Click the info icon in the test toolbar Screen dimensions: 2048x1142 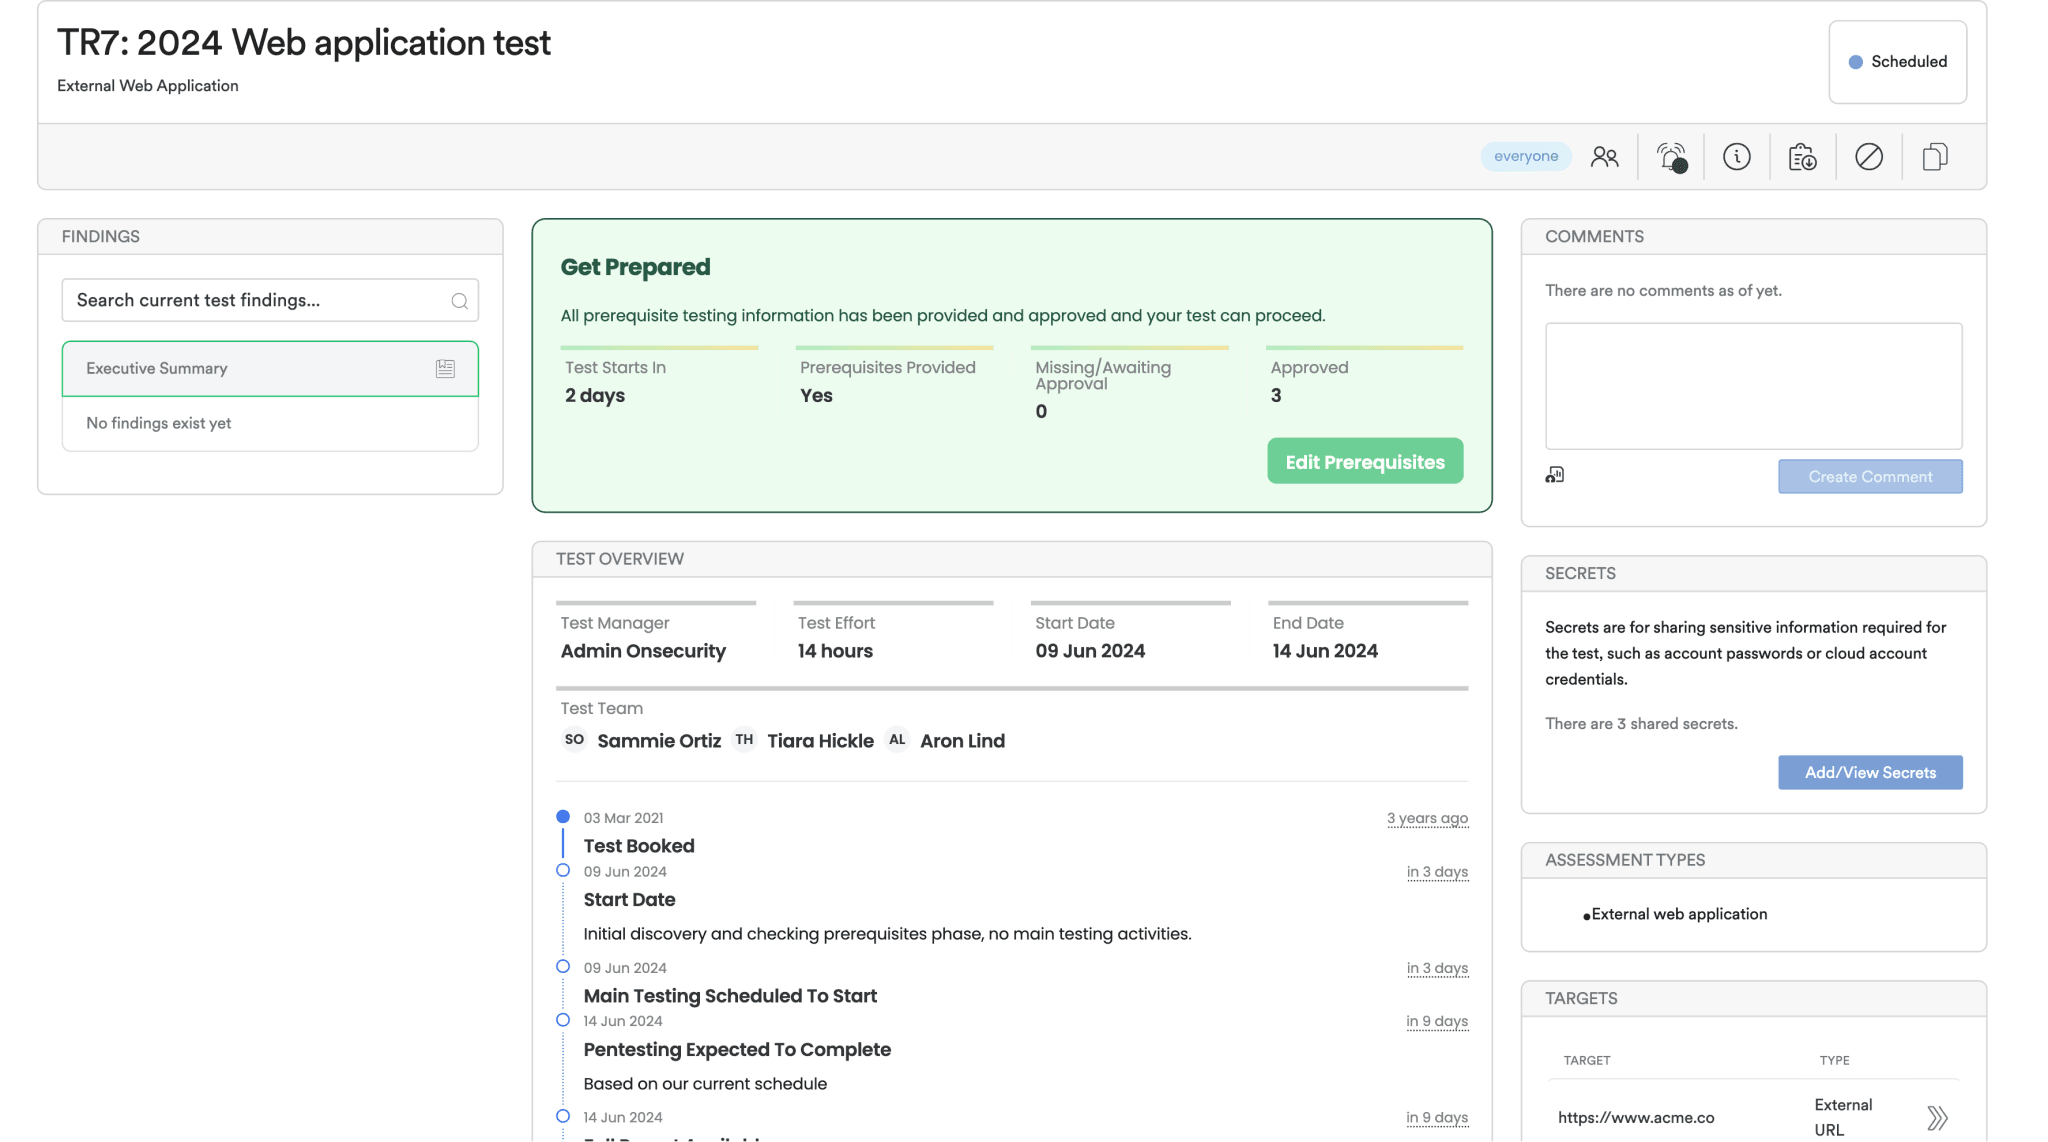[1737, 156]
